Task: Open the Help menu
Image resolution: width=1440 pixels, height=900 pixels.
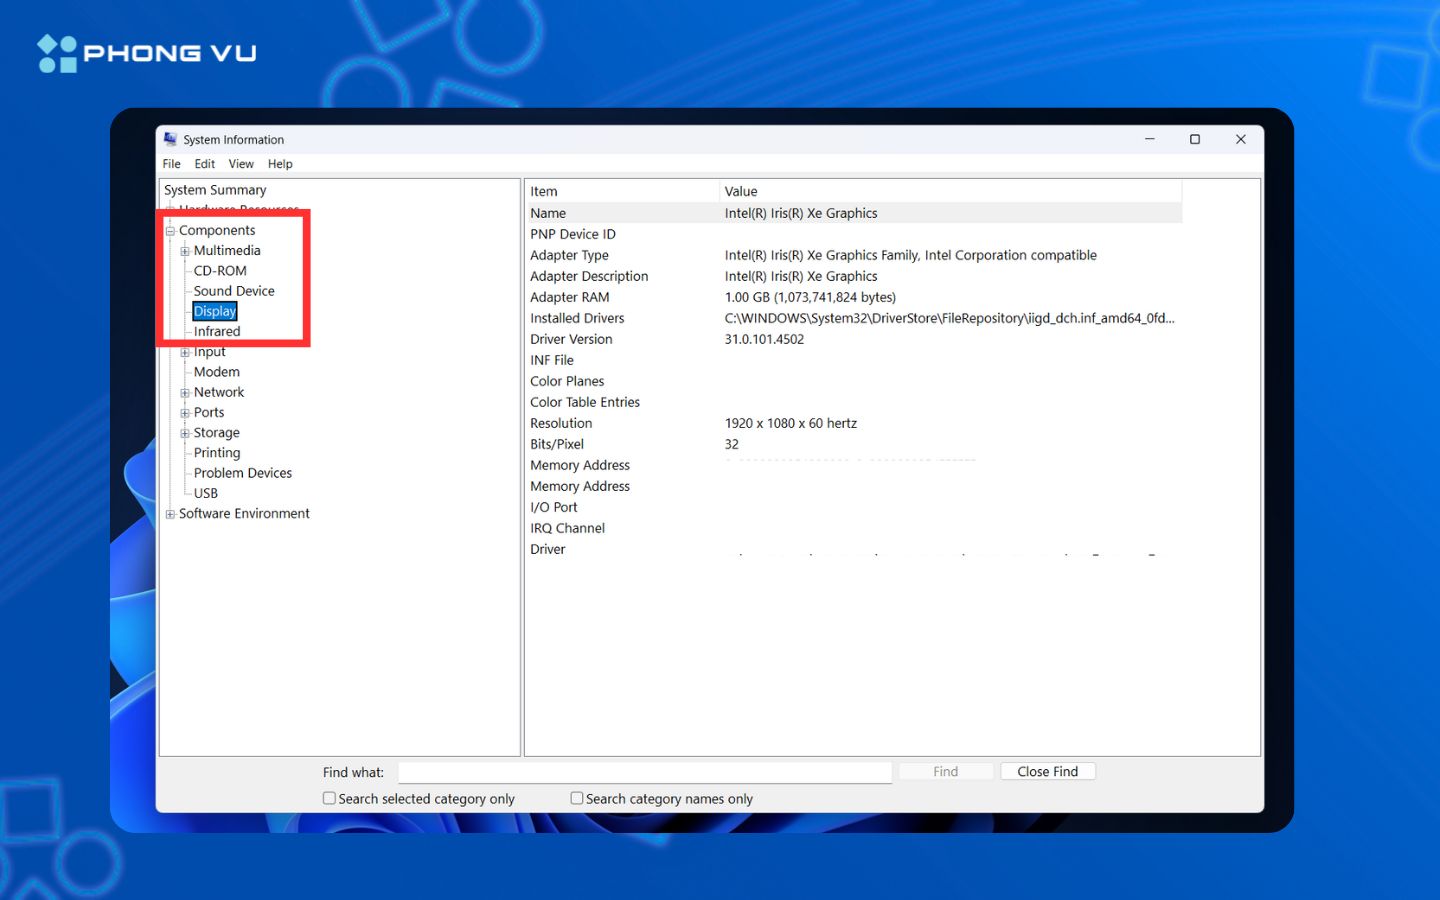Action: coord(280,164)
